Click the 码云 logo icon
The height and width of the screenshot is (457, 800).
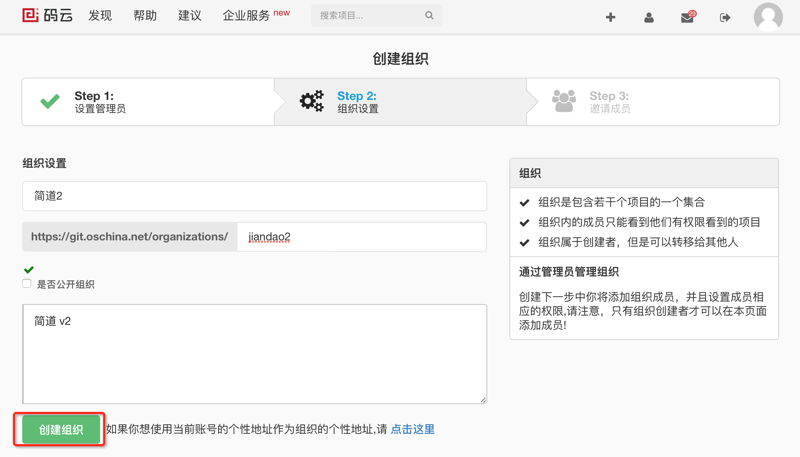[31, 16]
